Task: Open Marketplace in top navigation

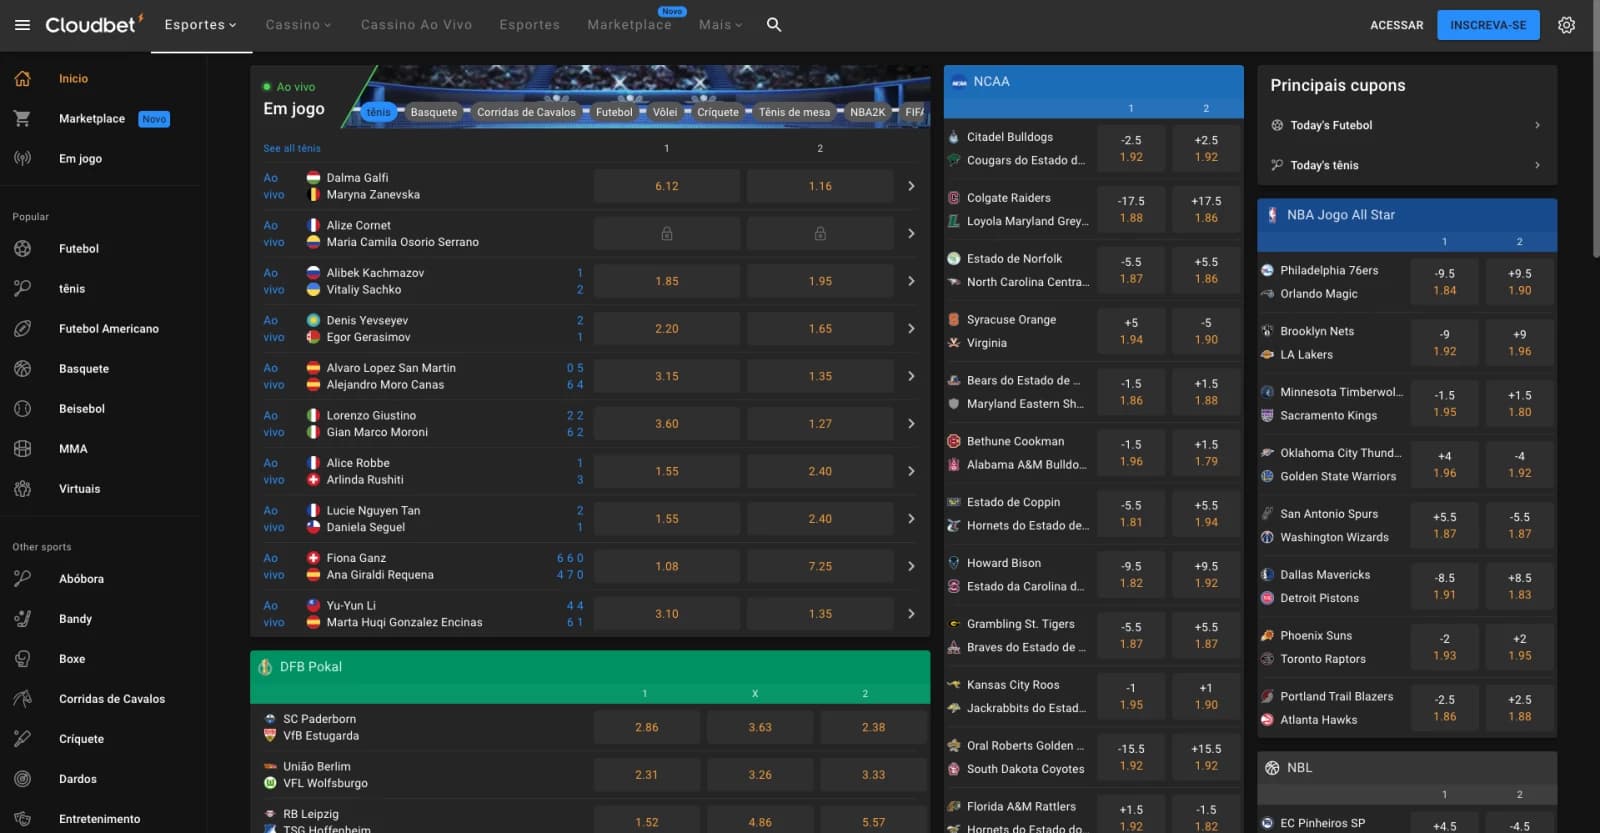Action: [629, 25]
